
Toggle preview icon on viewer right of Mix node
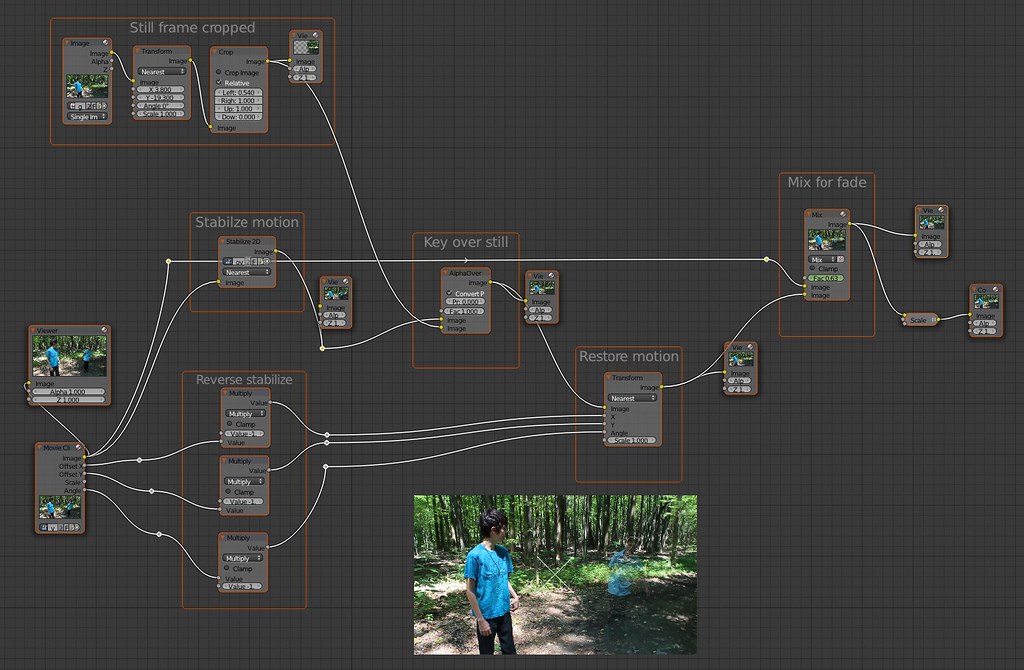941,210
